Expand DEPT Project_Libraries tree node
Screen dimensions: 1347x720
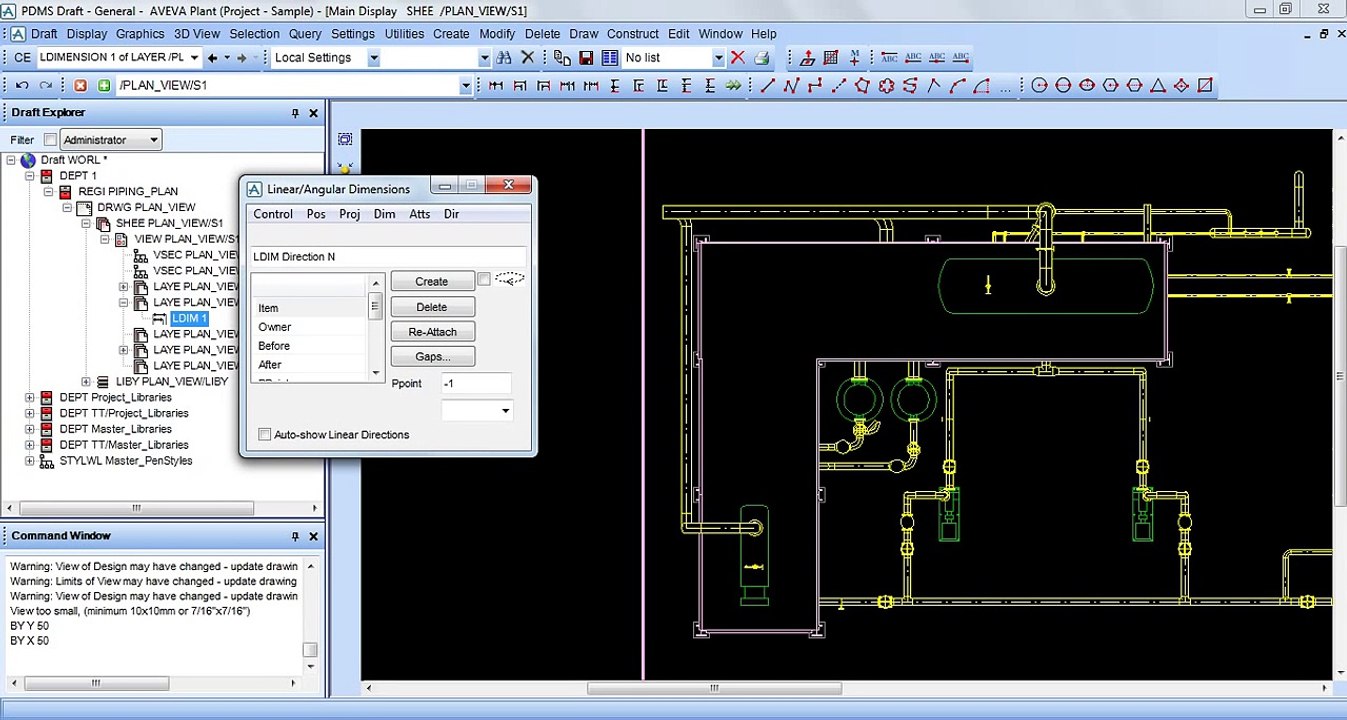coord(30,397)
